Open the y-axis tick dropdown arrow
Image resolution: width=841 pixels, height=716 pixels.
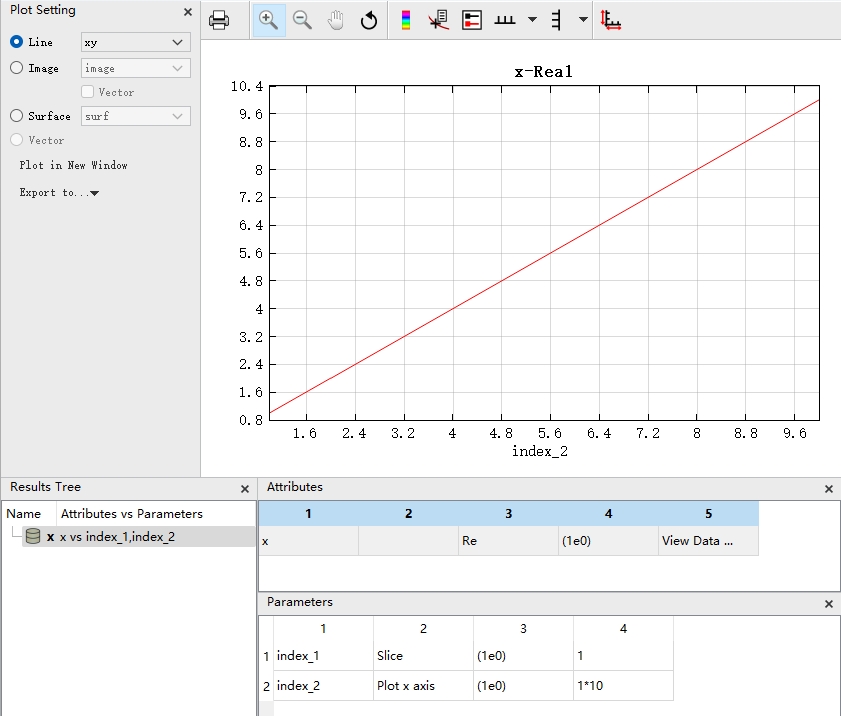583,20
